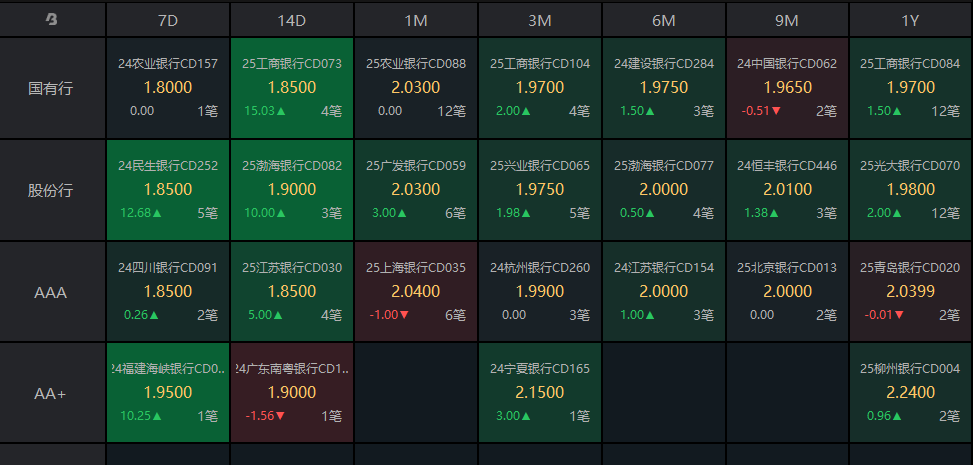This screenshot has height=465, width=973.
Task: Open the 25工商银行CD073 quote cell
Action: [x=292, y=88]
